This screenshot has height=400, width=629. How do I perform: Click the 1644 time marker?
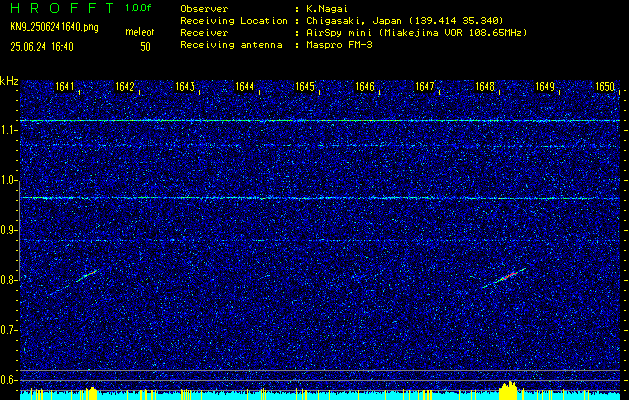245,87
